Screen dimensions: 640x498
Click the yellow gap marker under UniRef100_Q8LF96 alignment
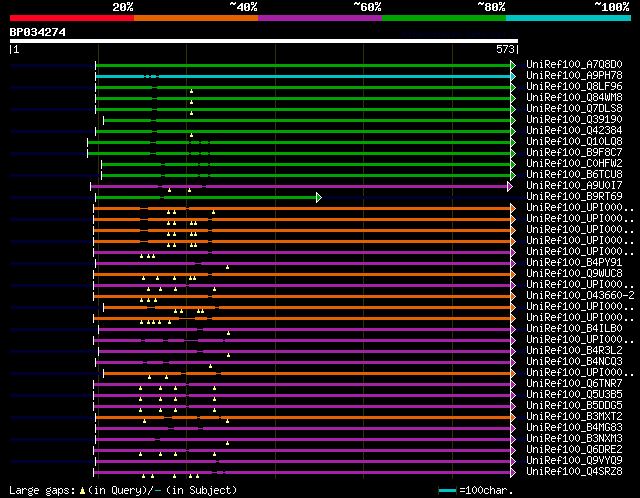tap(191, 91)
